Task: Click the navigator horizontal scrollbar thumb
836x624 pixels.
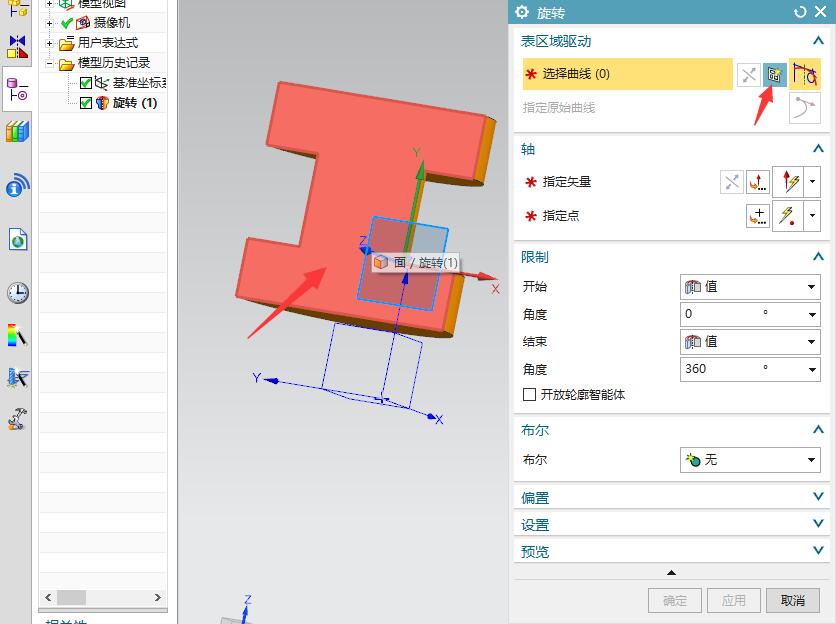Action: tap(71, 597)
